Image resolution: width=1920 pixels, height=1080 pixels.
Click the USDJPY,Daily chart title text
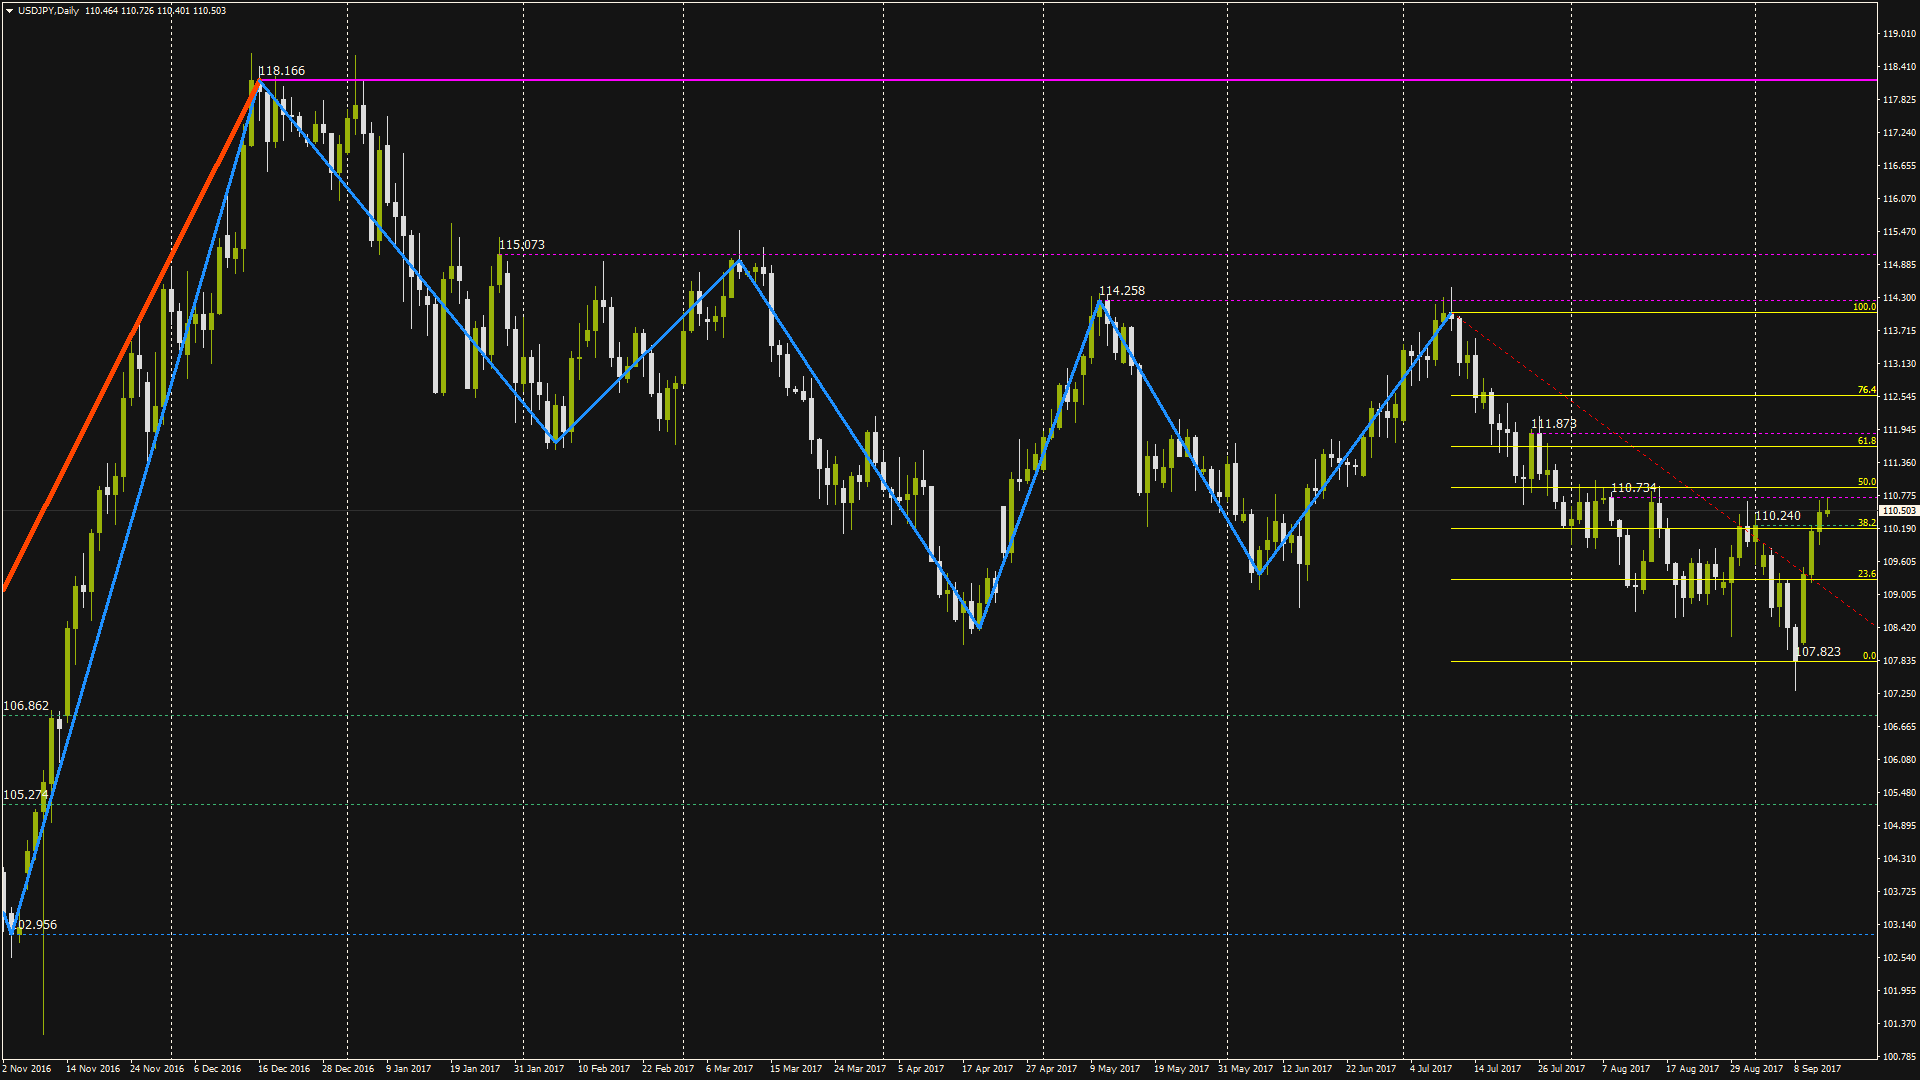coord(48,11)
